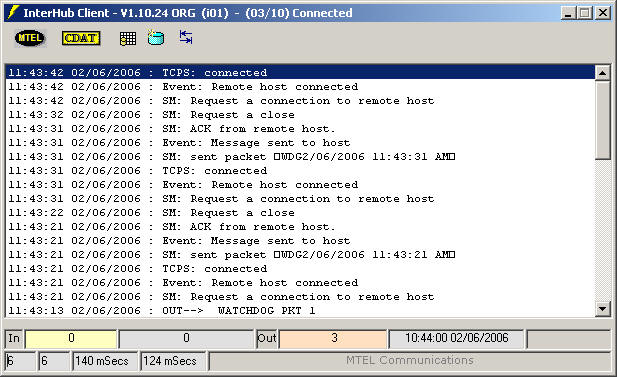Select the 11:43:31 Event: Remote host connected row
The image size is (617, 377).
pyautogui.click(x=300, y=185)
